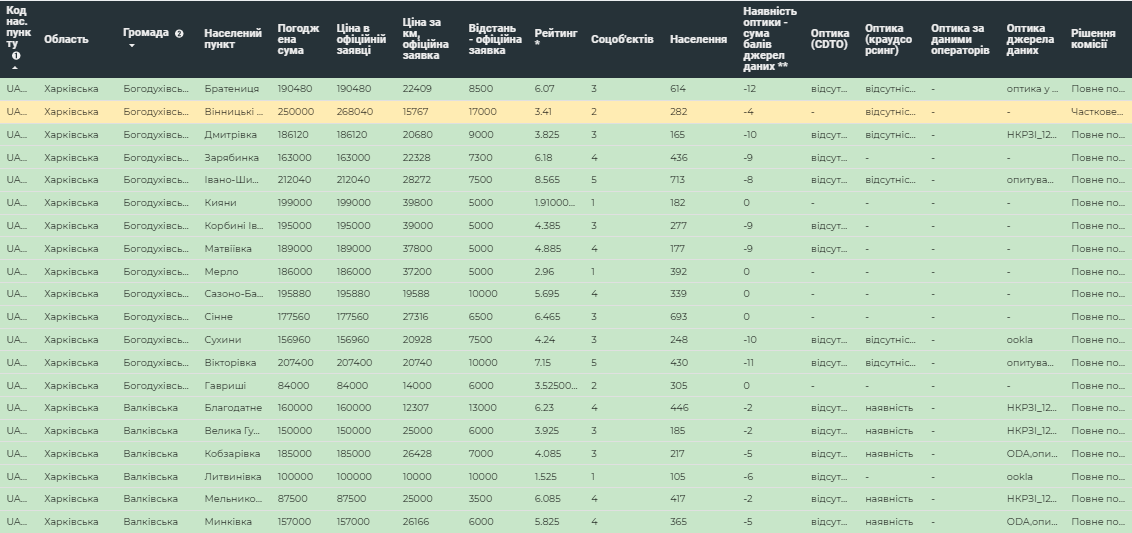
Task: Sort by the Область column header
Action: tap(66, 39)
